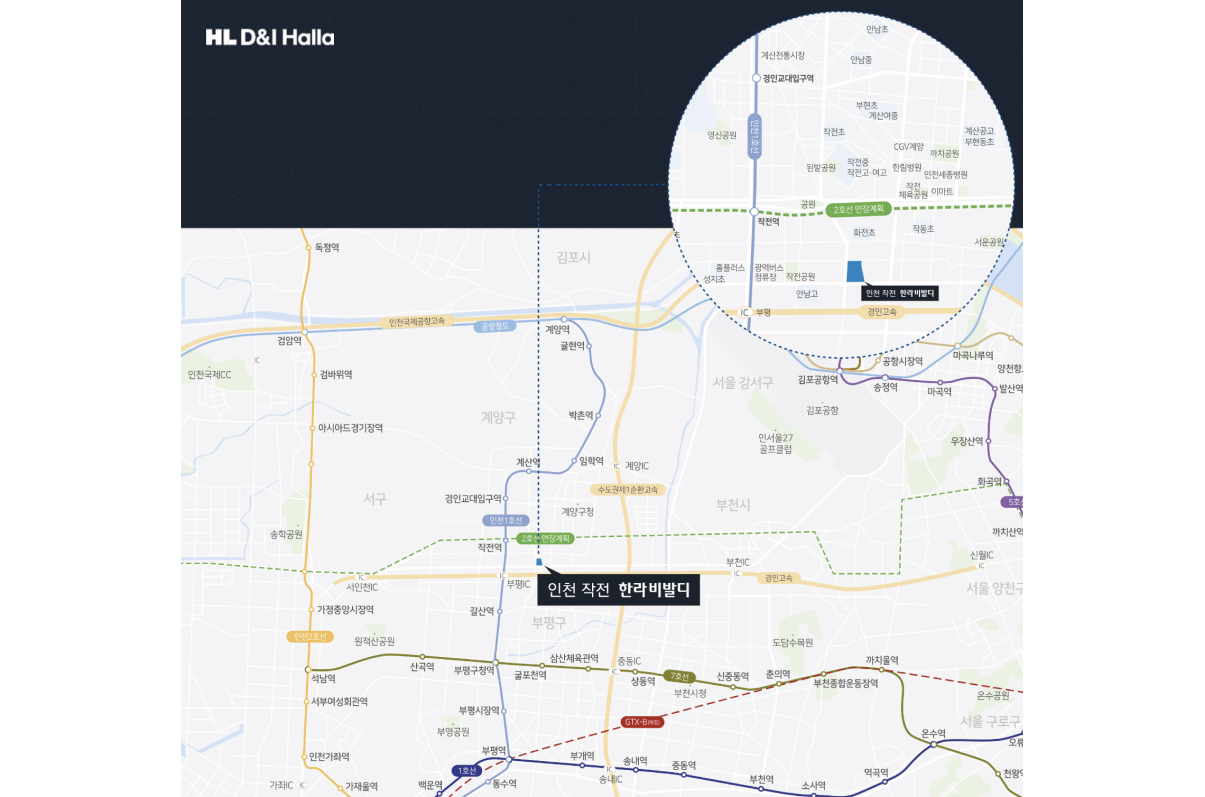Click the 도당수목원 label

(793, 642)
